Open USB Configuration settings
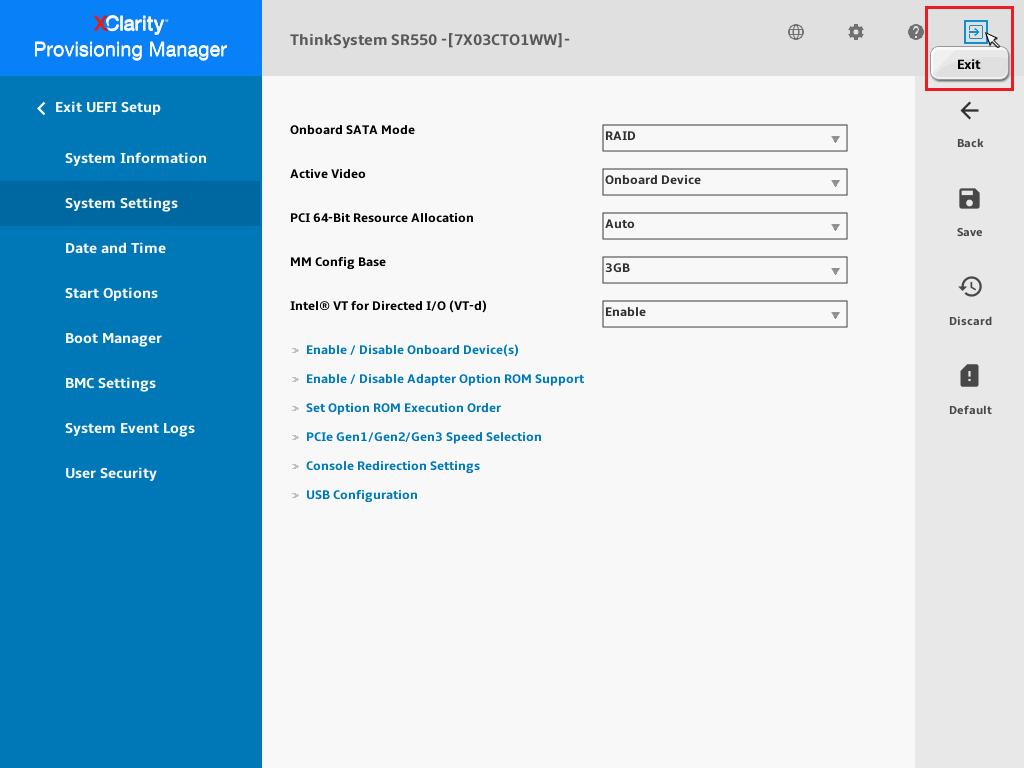Image resolution: width=1024 pixels, height=768 pixels. point(362,495)
